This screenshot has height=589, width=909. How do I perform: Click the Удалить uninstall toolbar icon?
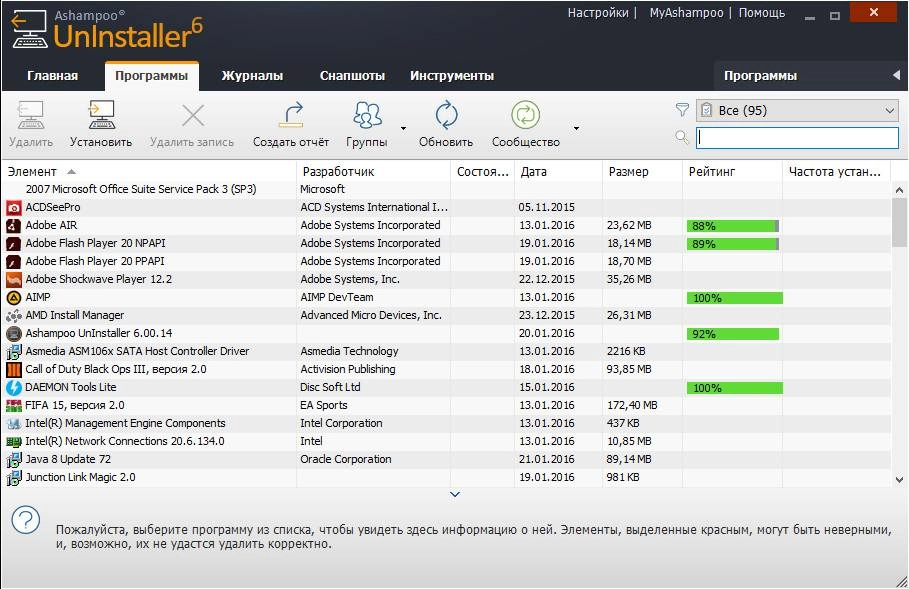coord(31,115)
